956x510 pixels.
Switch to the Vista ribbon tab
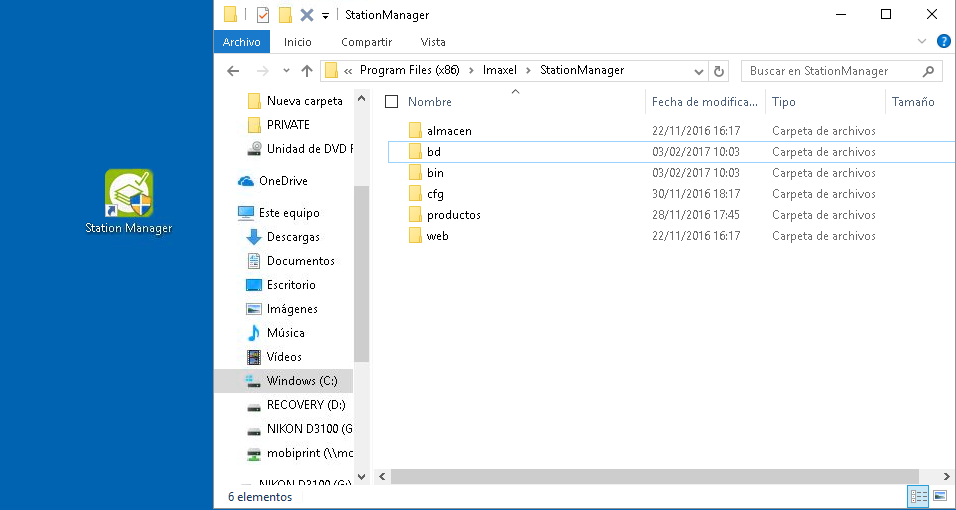(433, 42)
